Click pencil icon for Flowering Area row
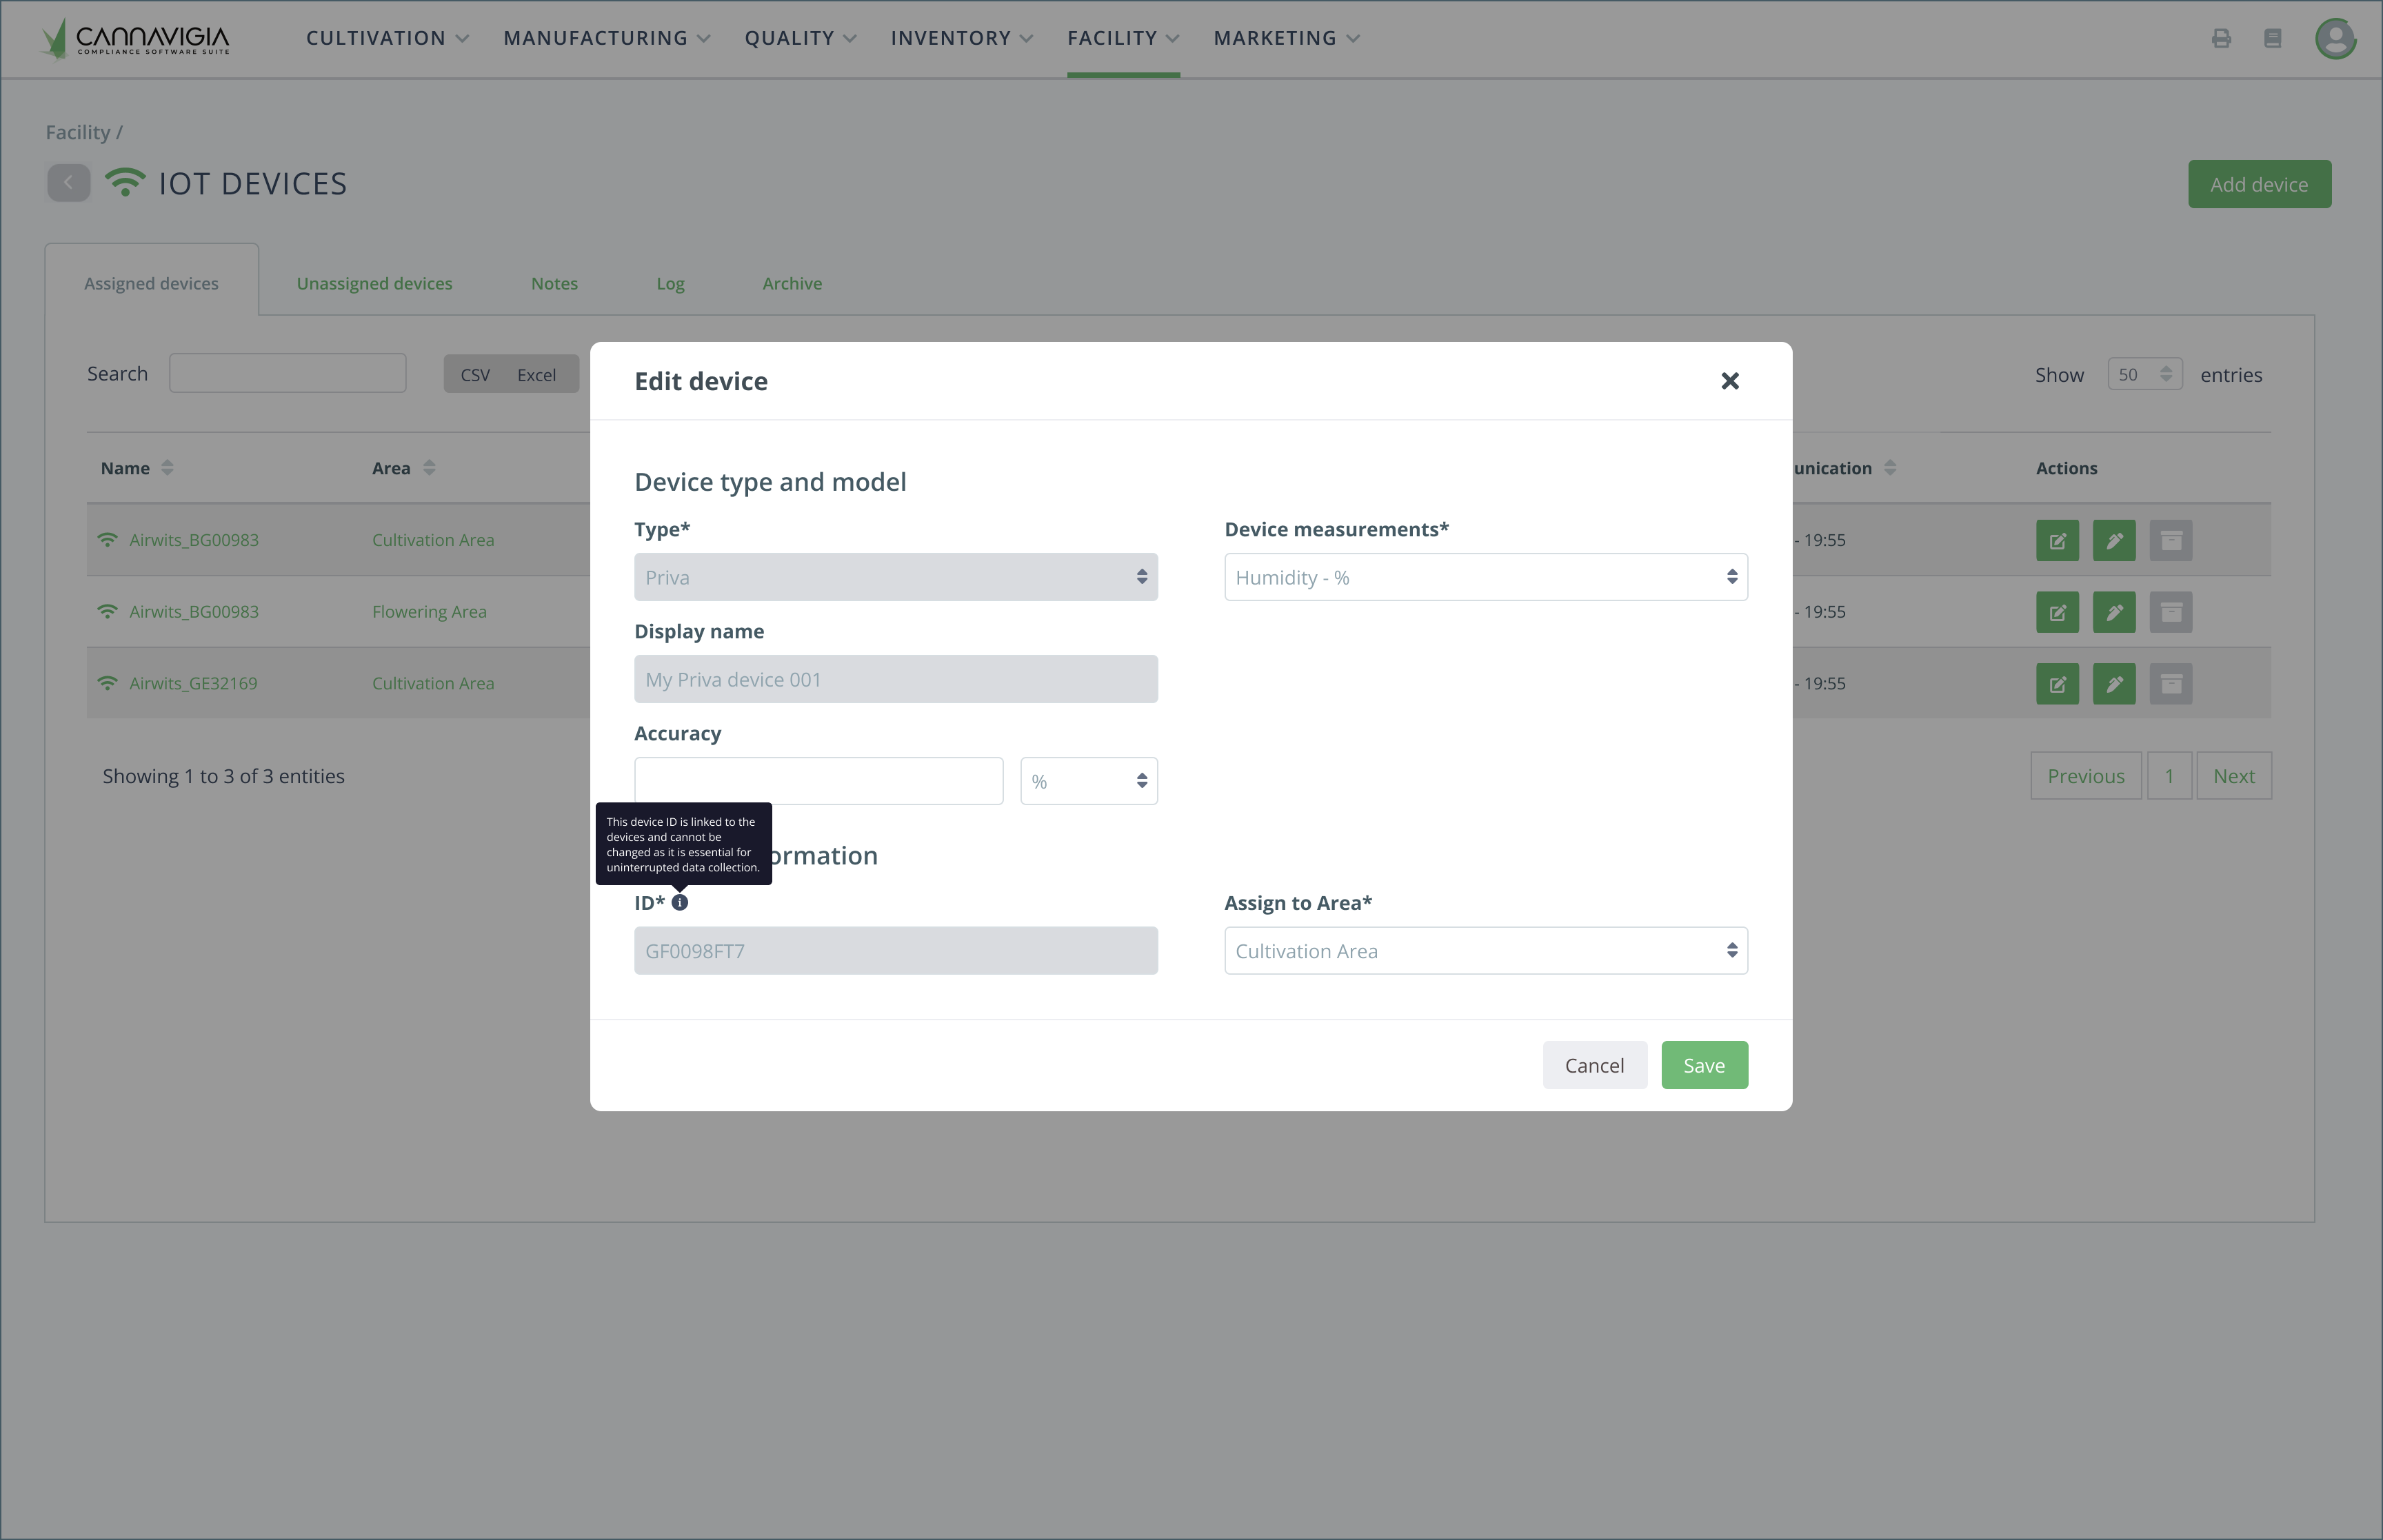This screenshot has height=1540, width=2383. click(2113, 612)
